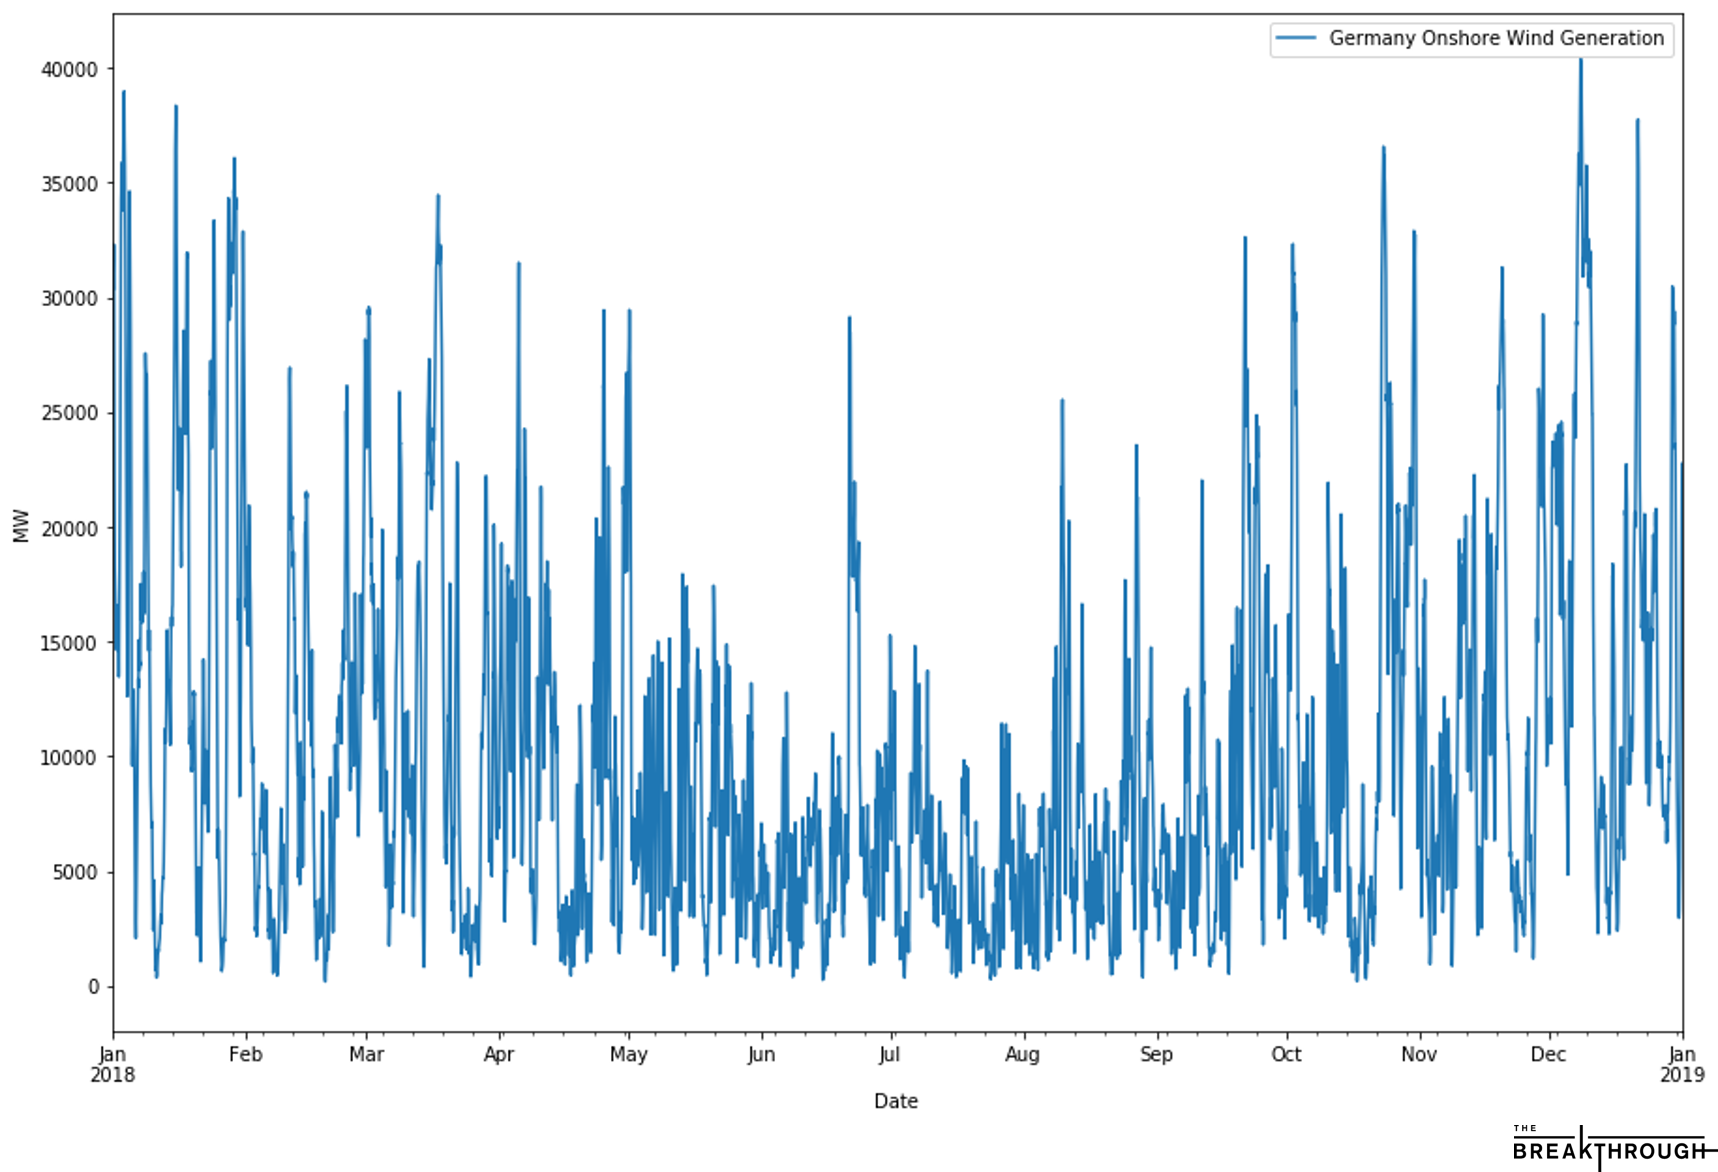Select the isolated tall spike in mid-chart
The height and width of the screenshot is (1172, 1718).
(x=849, y=319)
